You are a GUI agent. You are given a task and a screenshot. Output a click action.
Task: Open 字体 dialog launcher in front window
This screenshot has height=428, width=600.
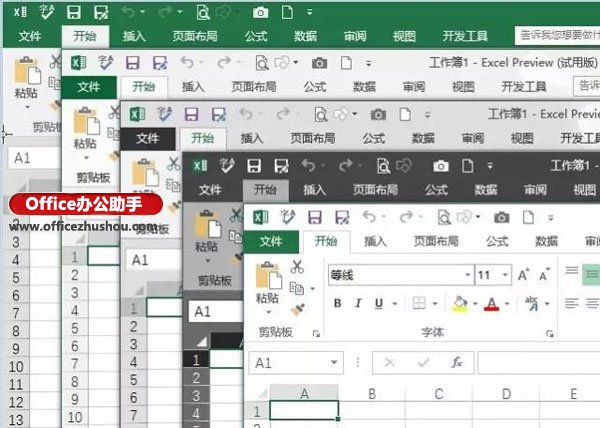tap(550, 334)
